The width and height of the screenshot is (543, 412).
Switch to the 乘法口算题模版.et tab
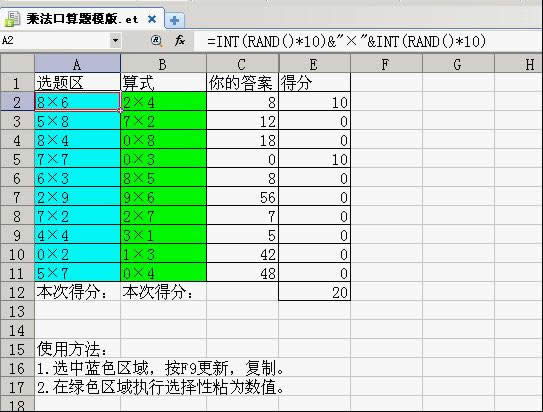point(82,19)
